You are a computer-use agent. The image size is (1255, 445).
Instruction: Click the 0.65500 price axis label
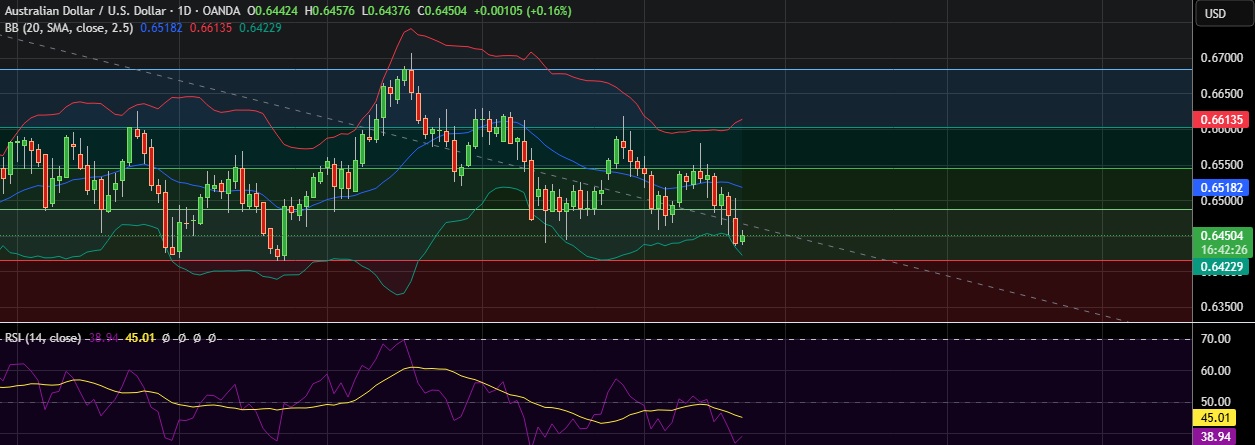tap(1221, 164)
